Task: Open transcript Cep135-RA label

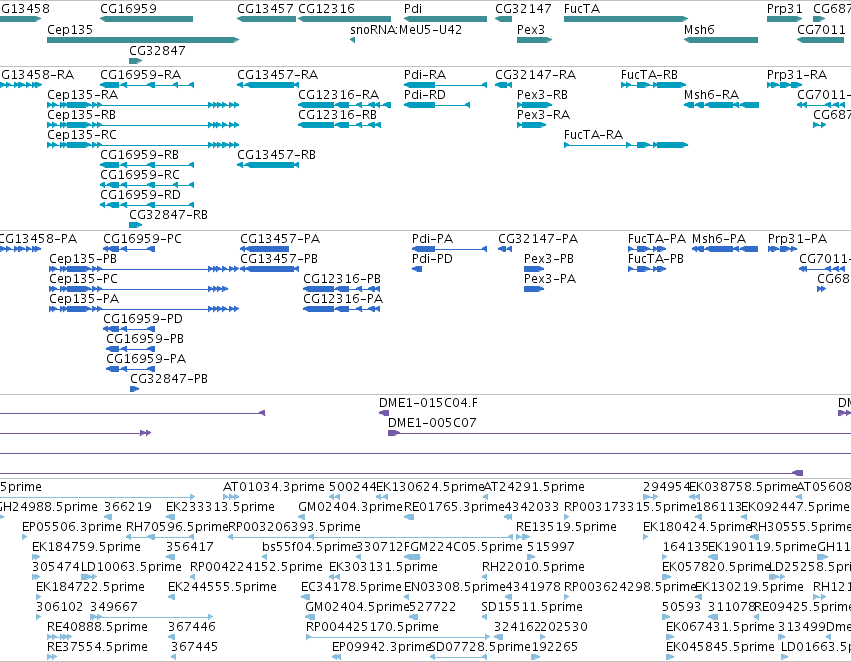Action: [82, 95]
